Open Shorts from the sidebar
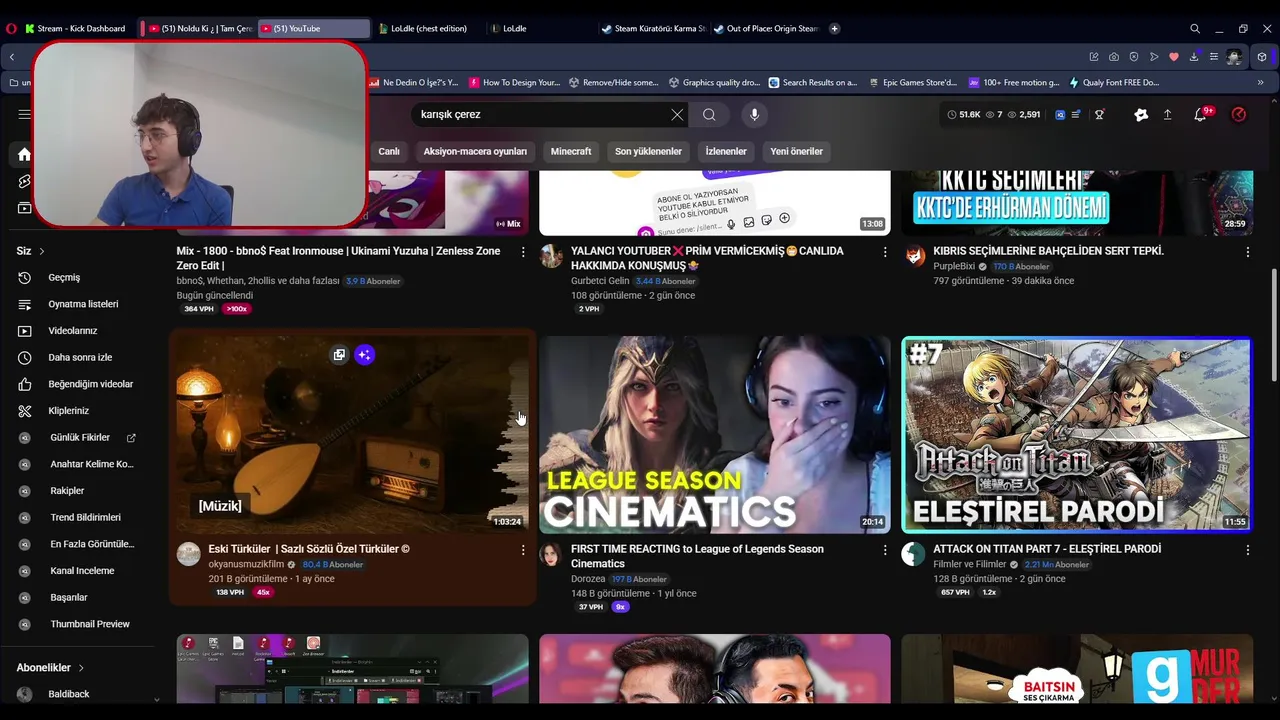 pos(25,181)
